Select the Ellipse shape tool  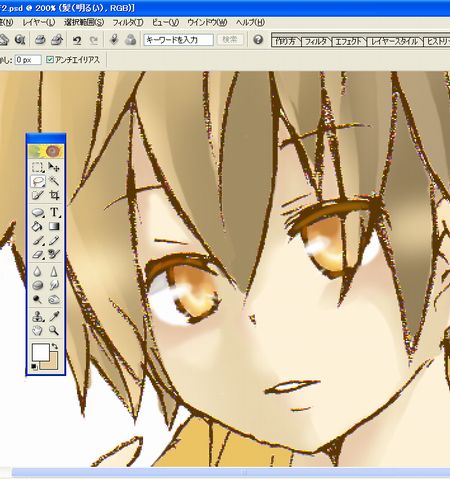[x=37, y=212]
